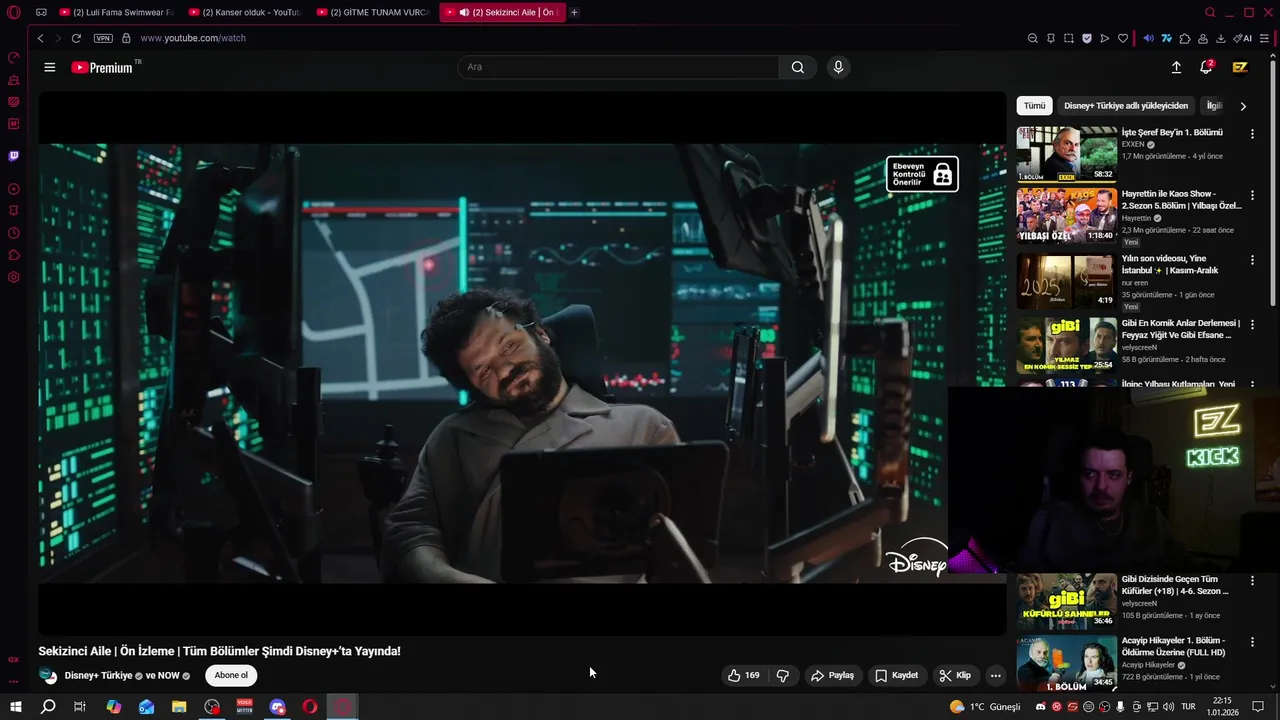
Task: Open options menu for Gibi Küfürler video
Action: point(1252,581)
